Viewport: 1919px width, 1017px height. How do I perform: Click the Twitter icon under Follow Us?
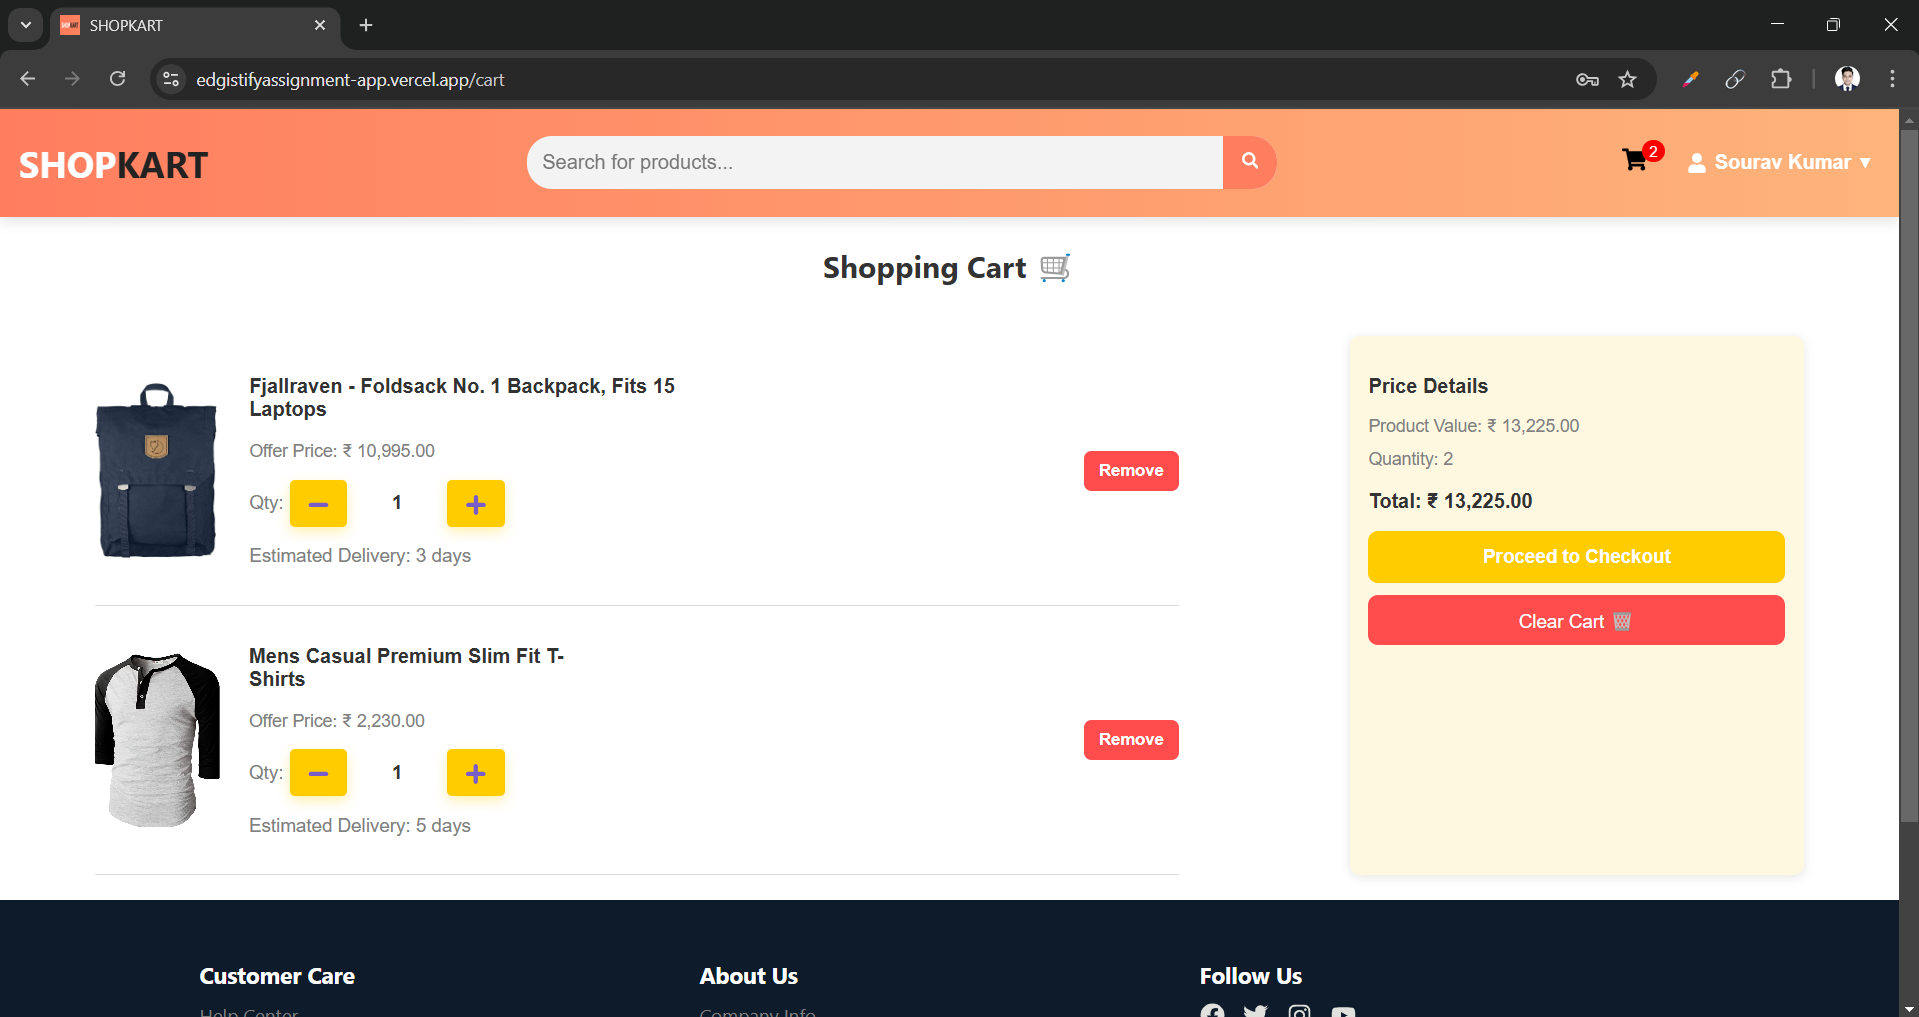[1256, 1011]
